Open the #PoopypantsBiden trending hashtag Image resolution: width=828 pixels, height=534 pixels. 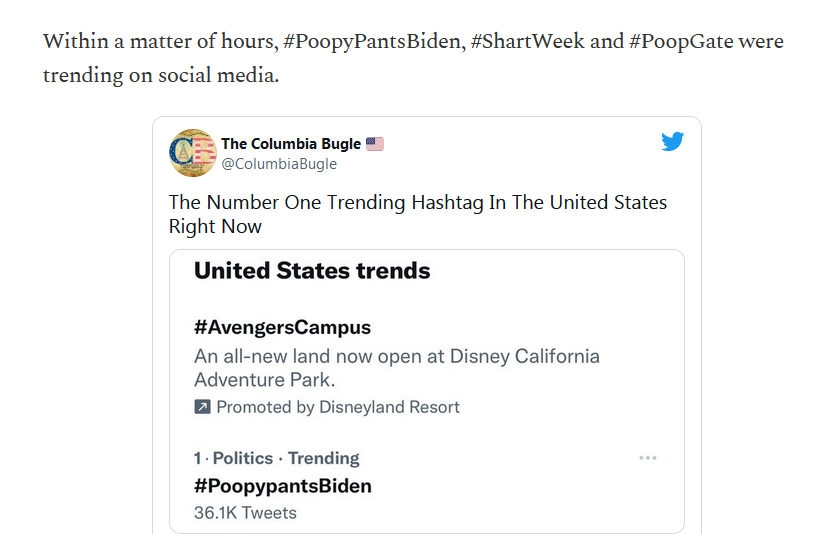[x=283, y=486]
